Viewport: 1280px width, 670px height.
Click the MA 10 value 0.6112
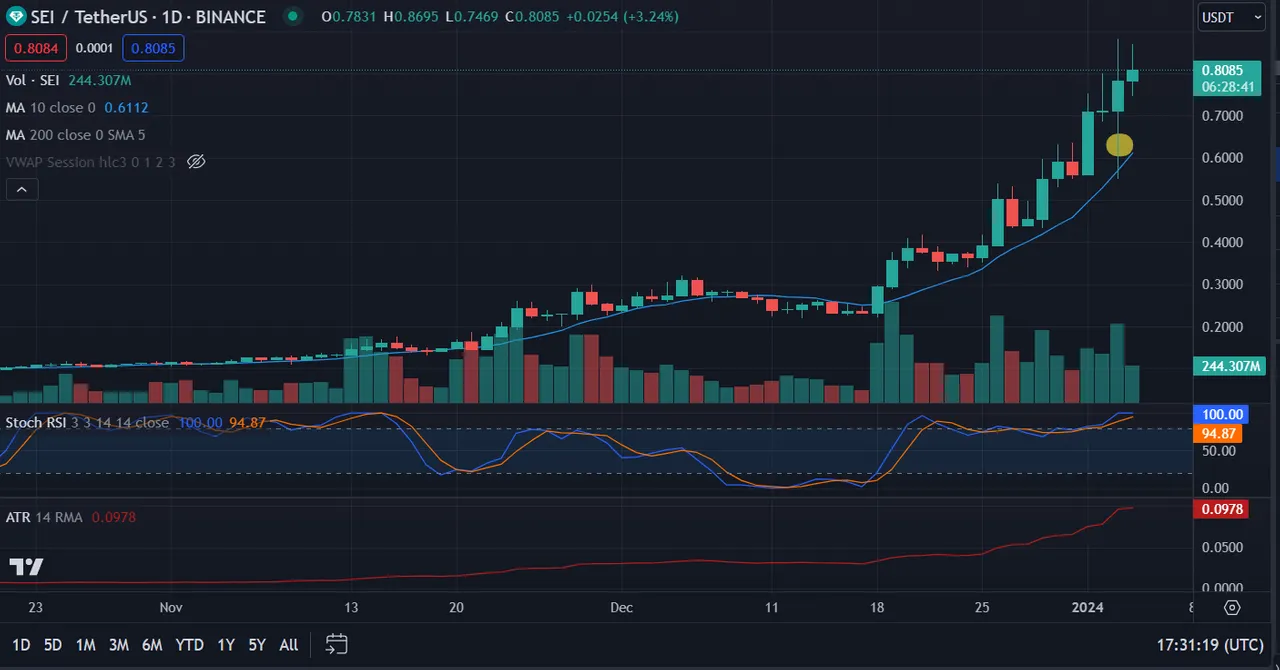[x=126, y=107]
